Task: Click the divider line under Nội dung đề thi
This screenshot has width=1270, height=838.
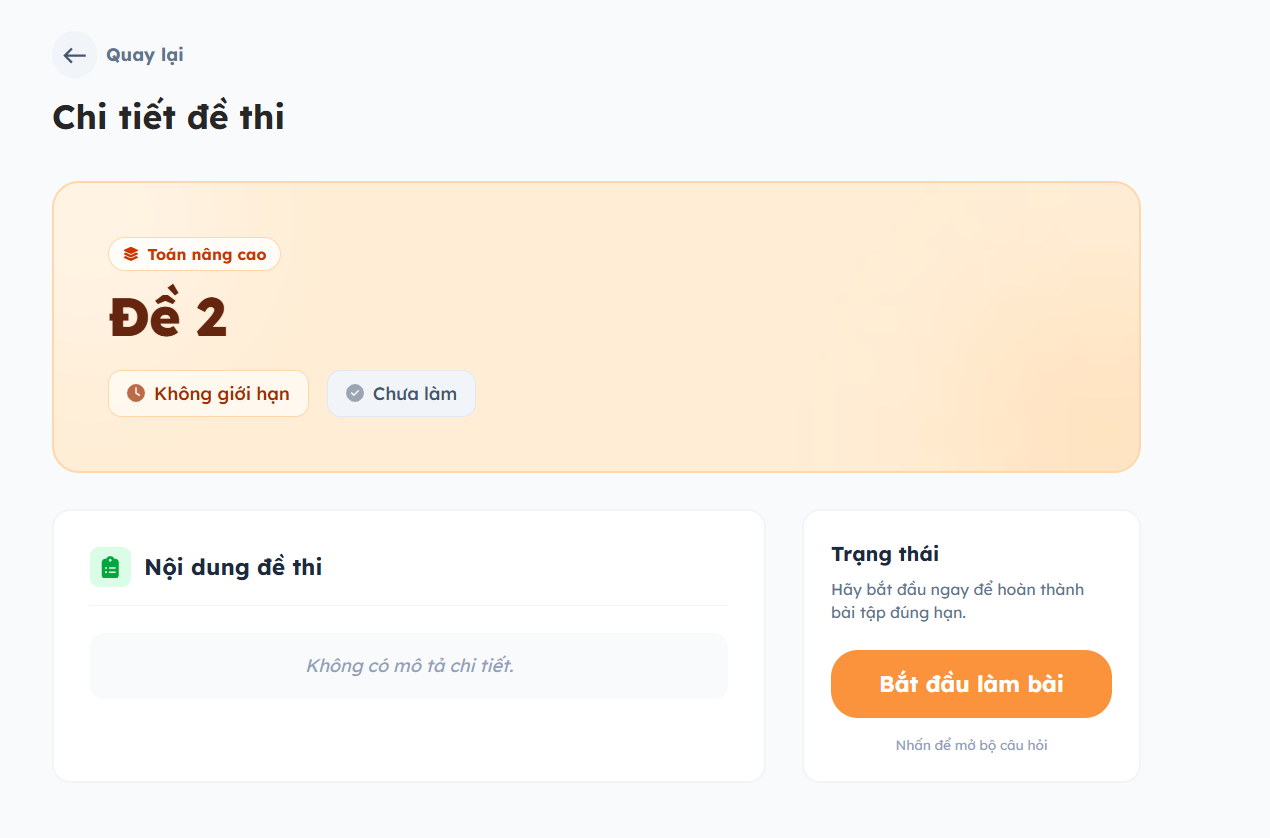Action: [x=409, y=605]
